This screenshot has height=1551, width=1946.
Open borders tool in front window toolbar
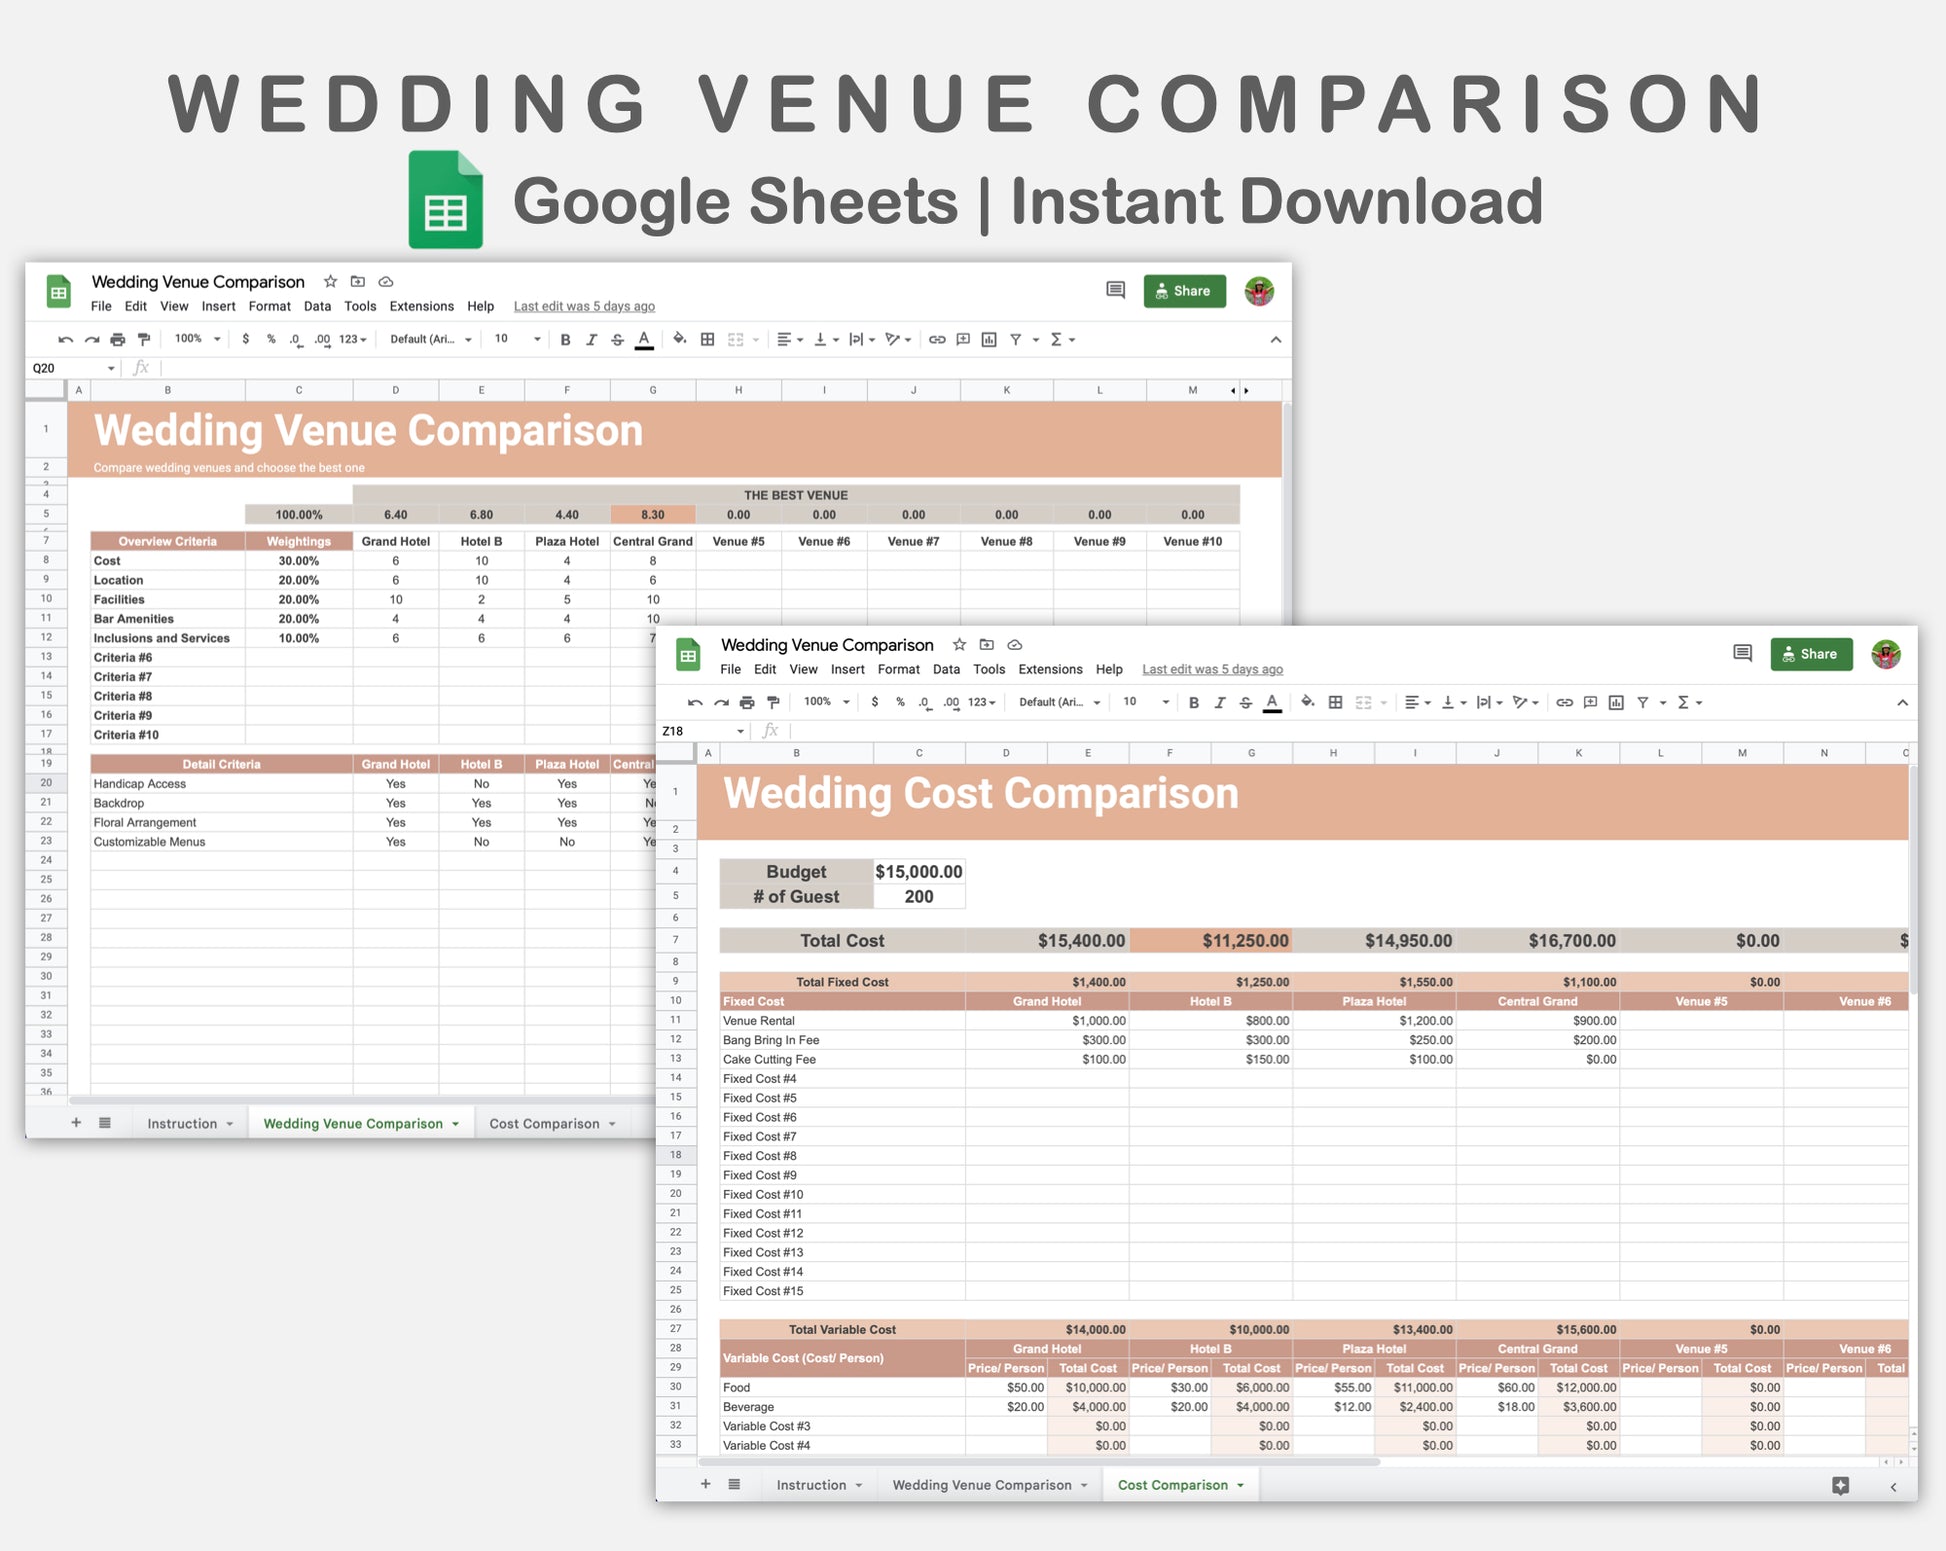click(1335, 703)
